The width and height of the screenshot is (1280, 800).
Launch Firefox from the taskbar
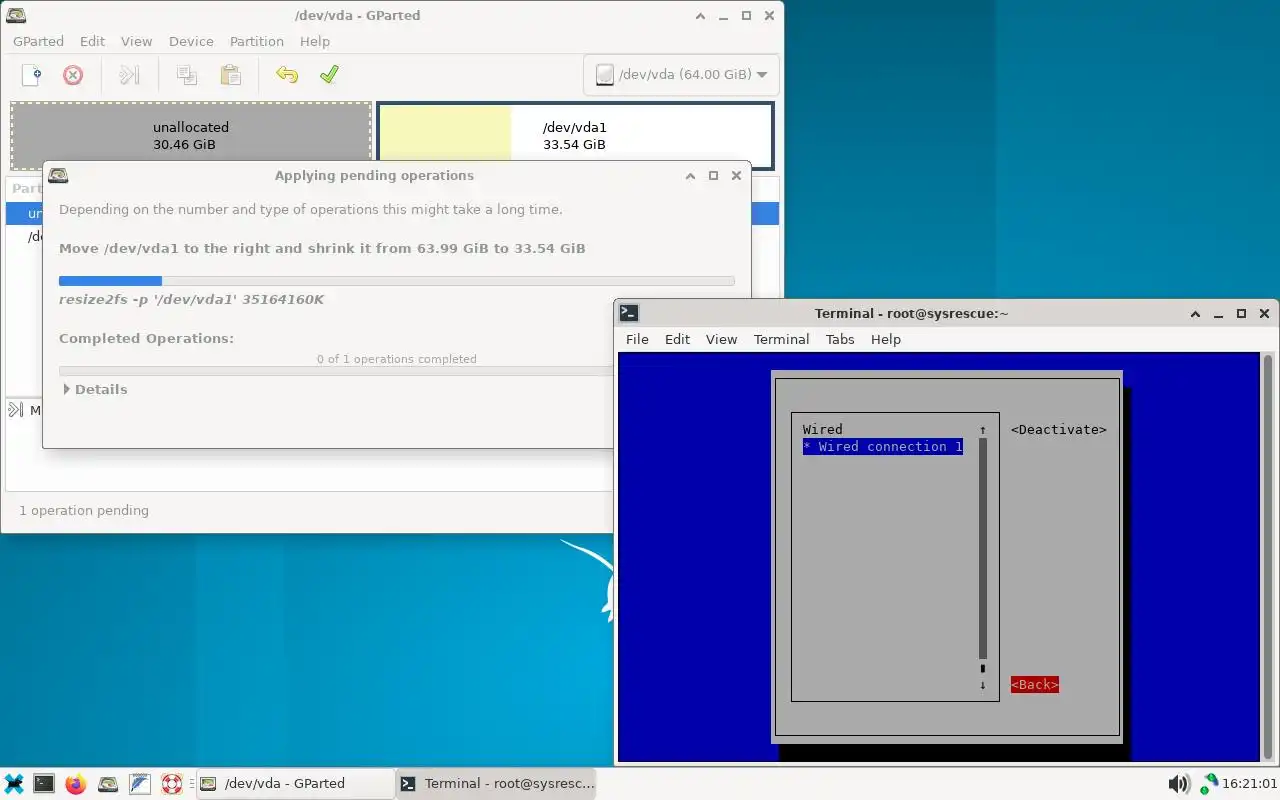click(76, 784)
